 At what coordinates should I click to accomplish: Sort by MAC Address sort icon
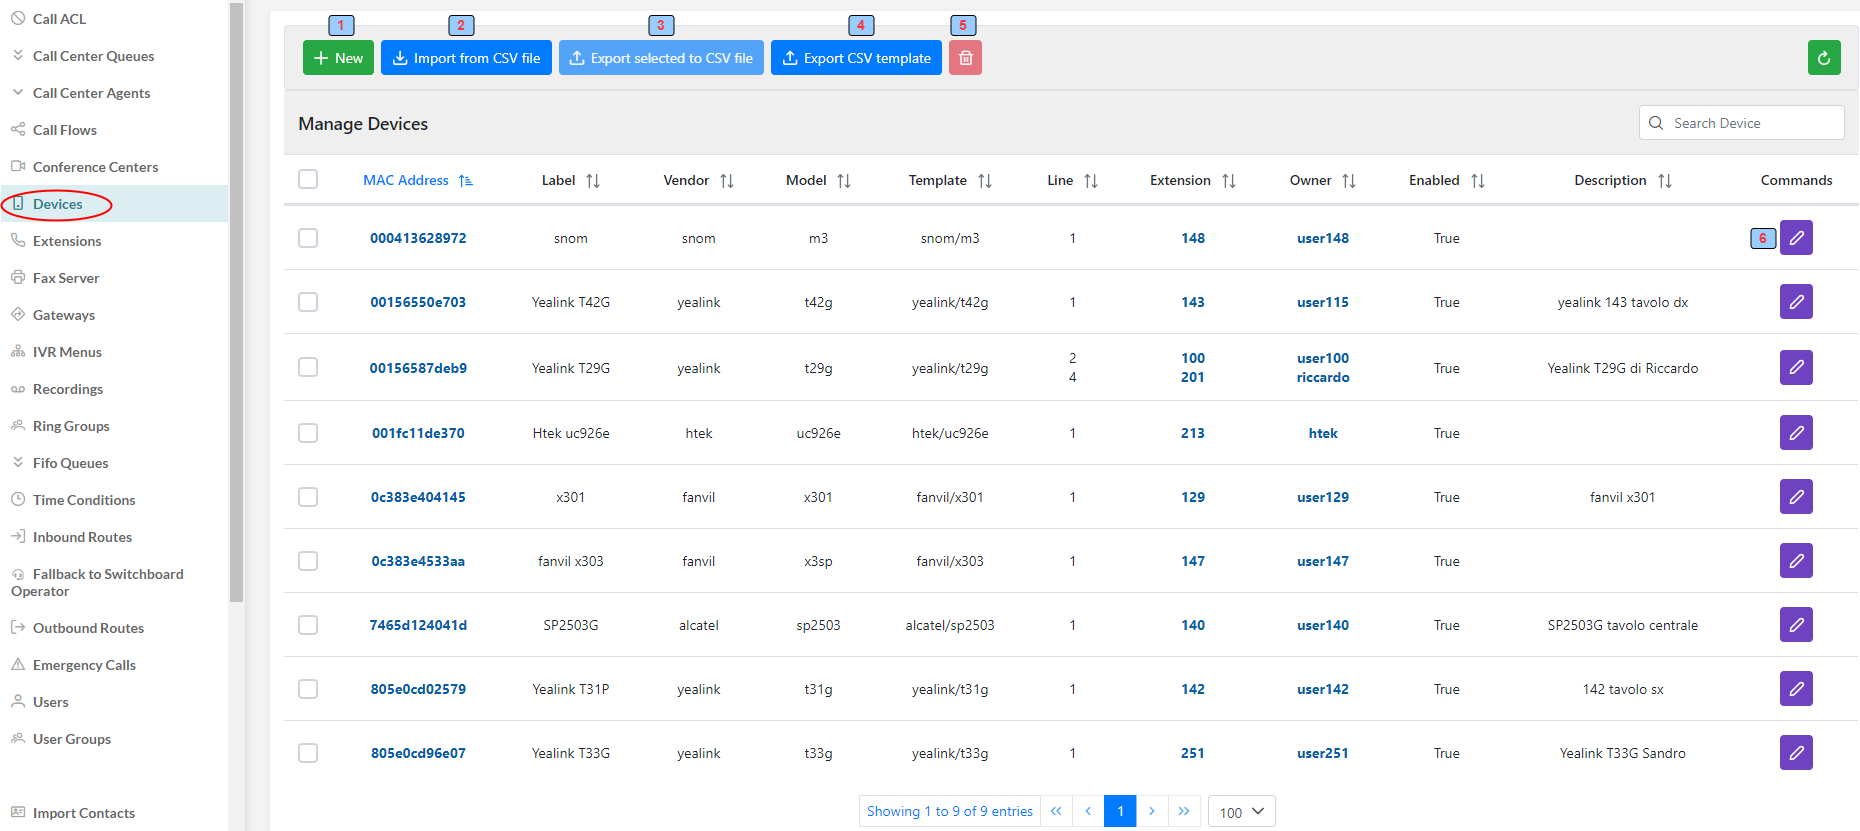pyautogui.click(x=466, y=181)
